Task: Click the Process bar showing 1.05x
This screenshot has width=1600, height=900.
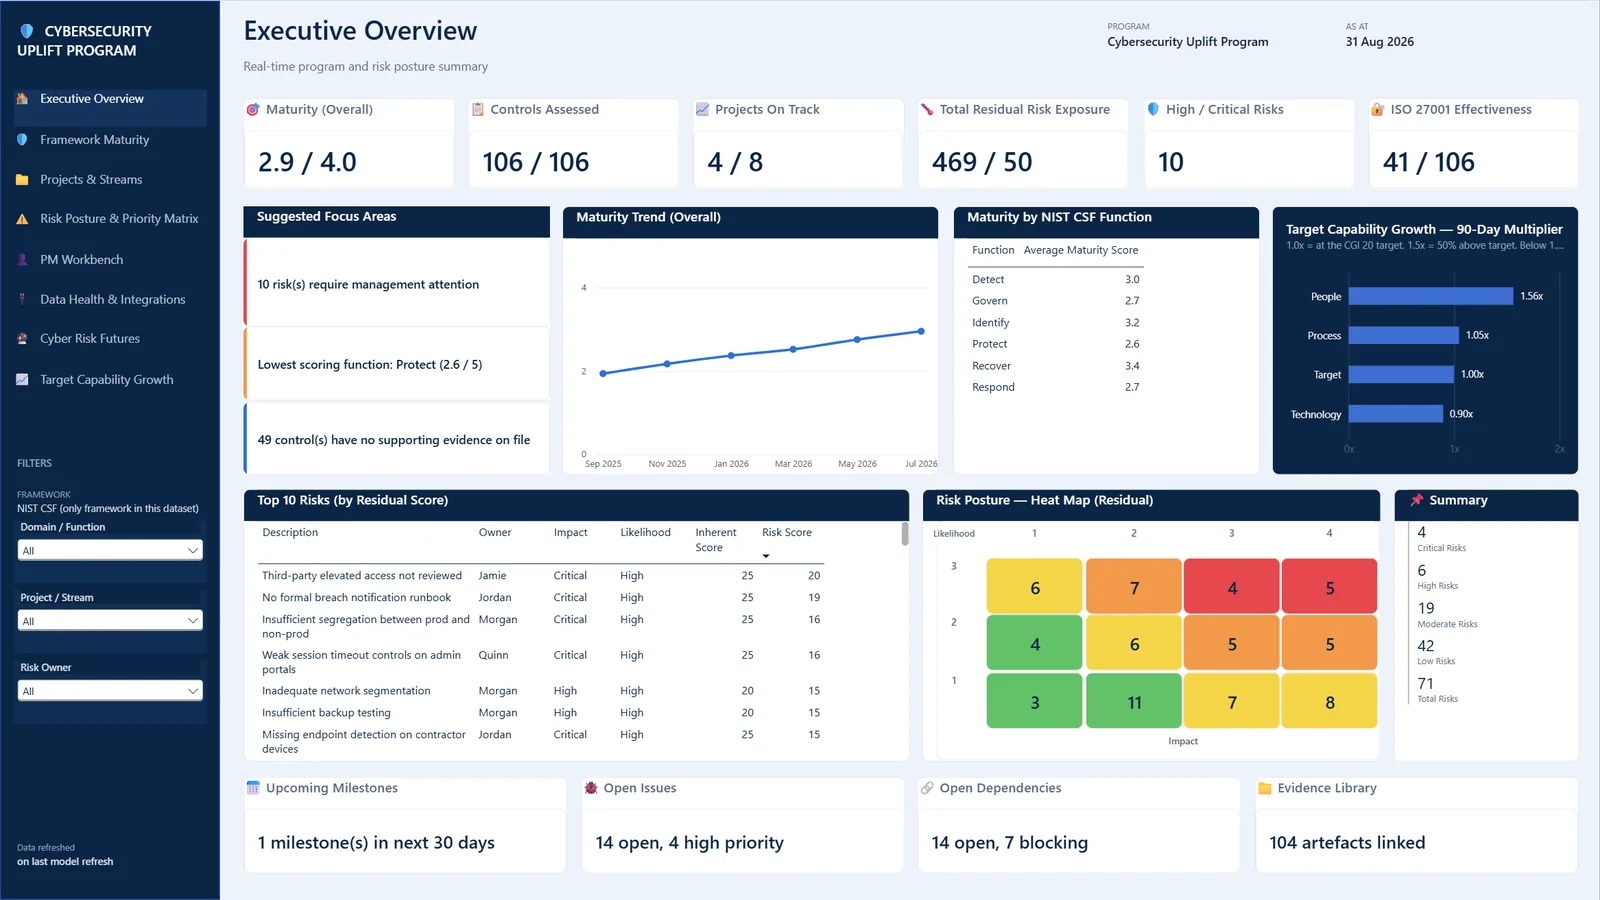Action: tap(1404, 335)
